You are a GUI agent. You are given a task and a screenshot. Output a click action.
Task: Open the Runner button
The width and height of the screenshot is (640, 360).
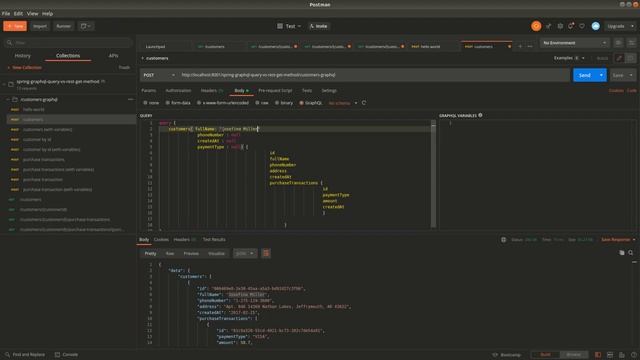(x=63, y=26)
